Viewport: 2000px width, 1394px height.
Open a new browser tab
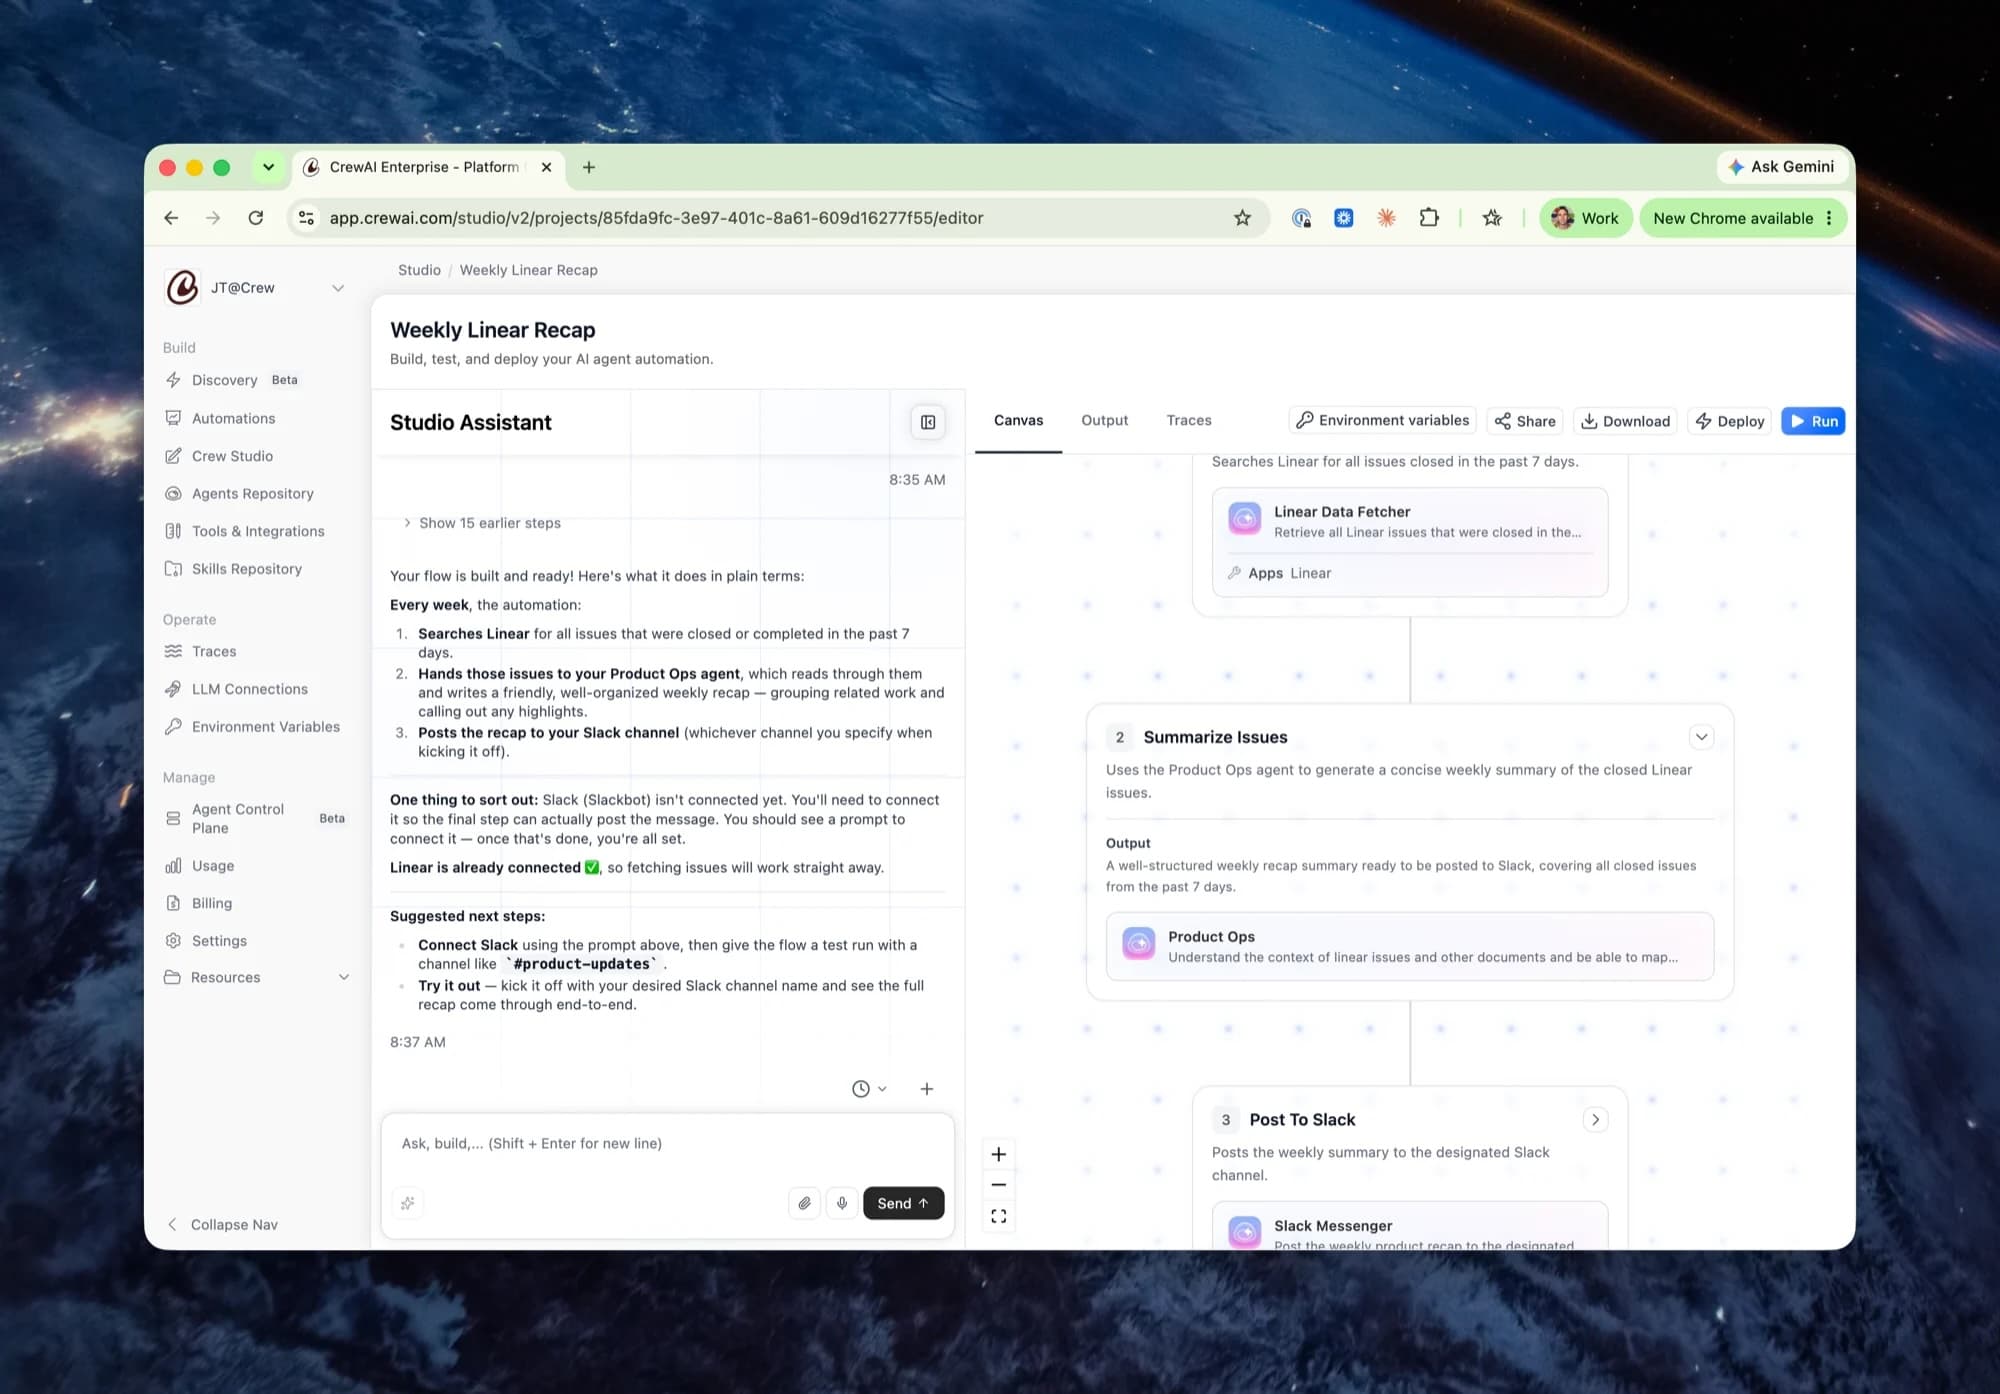pyautogui.click(x=589, y=167)
